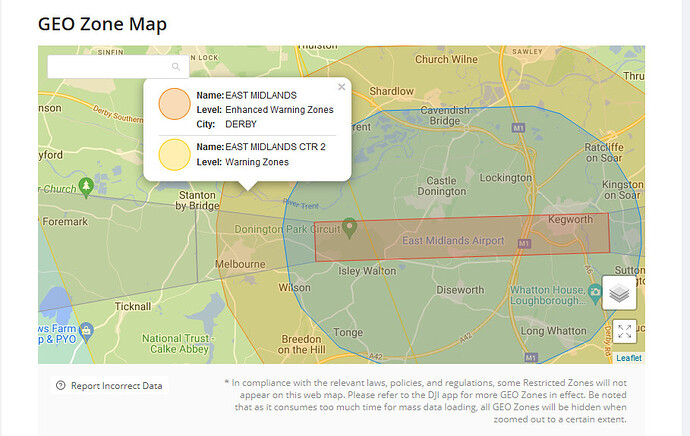Image resolution: width=690 pixels, height=436 pixels.
Task: Click the orange Enhanced Warning Zone swatch
Action: (x=174, y=104)
